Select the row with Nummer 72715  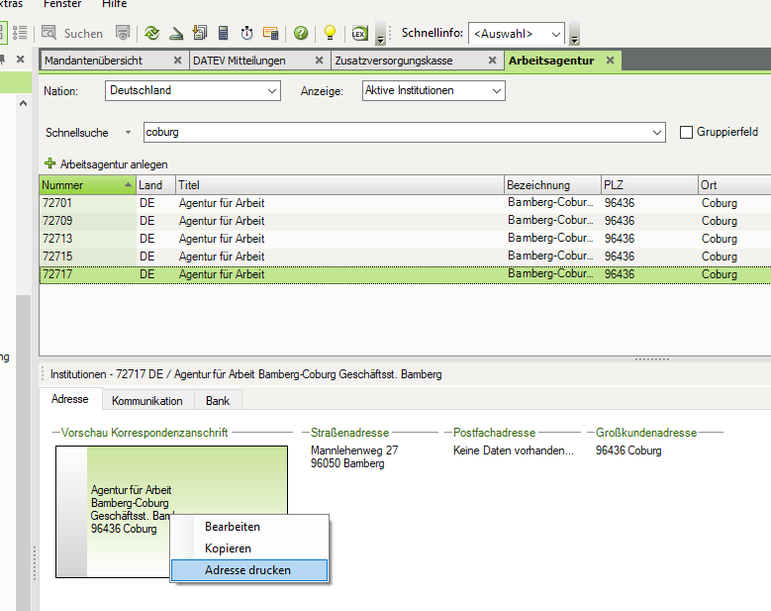click(405, 256)
